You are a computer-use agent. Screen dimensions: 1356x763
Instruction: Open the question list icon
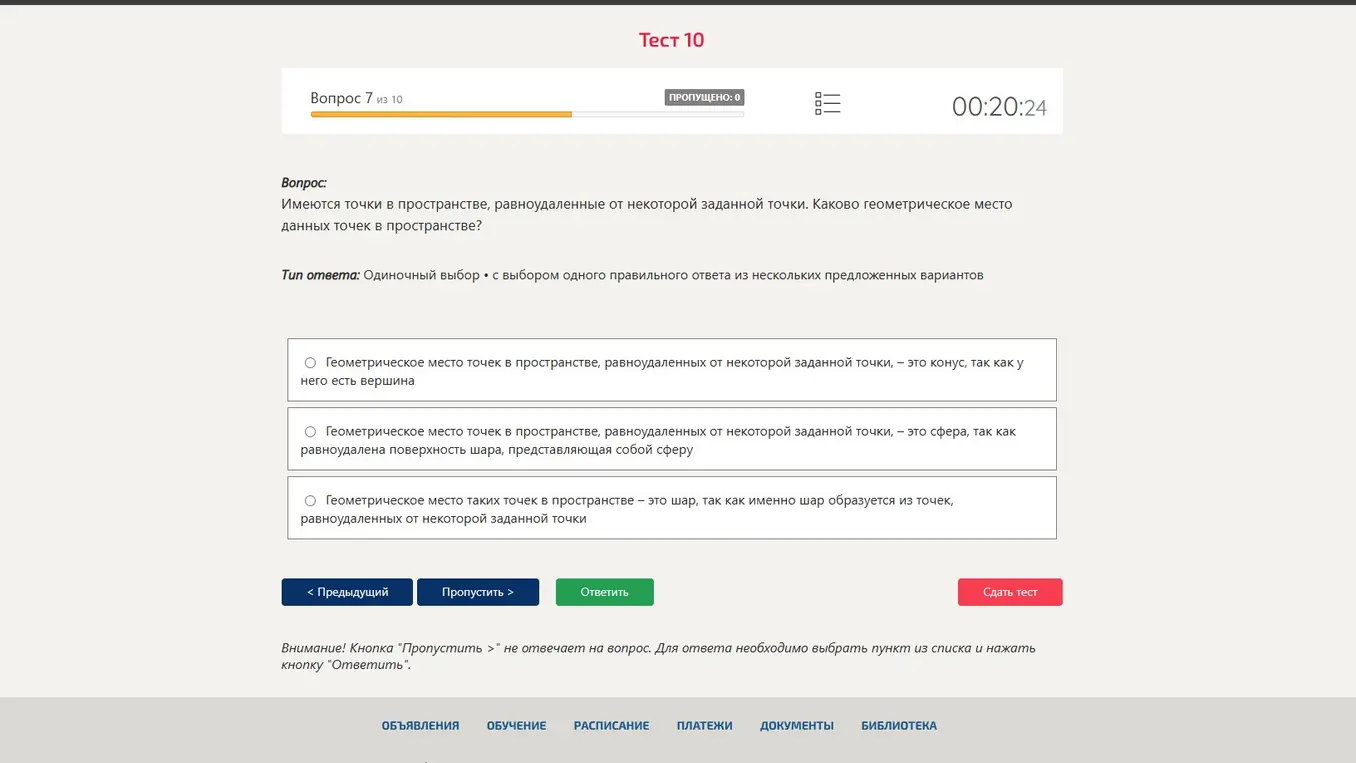pos(827,103)
